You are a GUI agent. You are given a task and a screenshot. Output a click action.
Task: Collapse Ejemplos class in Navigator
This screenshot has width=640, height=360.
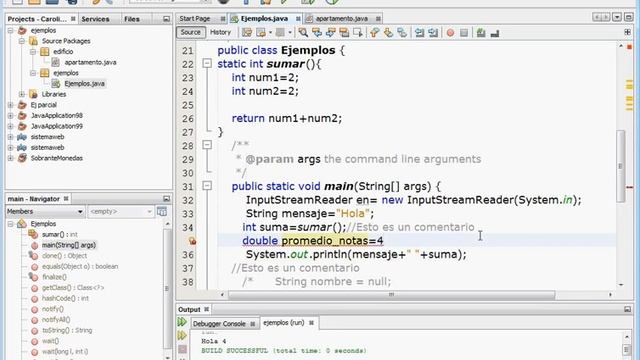(11, 224)
